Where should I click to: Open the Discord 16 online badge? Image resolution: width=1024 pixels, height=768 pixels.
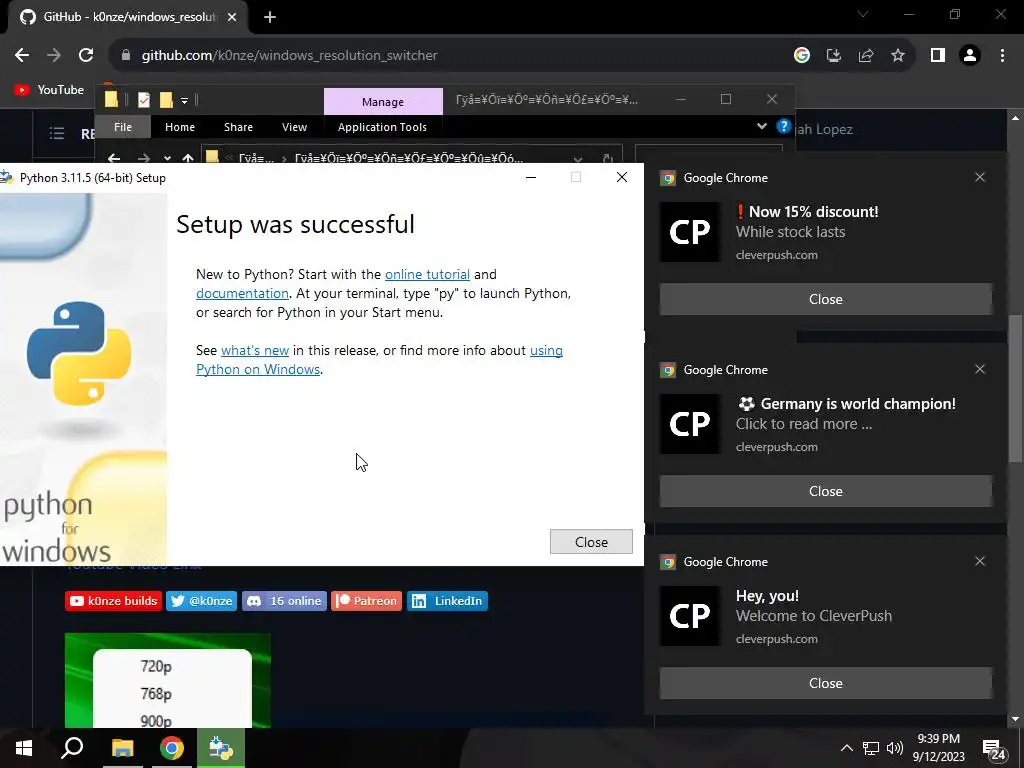(x=284, y=601)
